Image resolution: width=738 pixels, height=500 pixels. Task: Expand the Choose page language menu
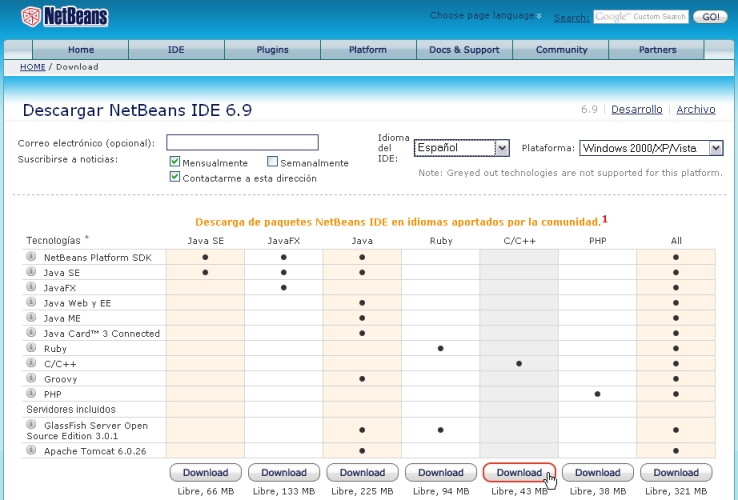click(x=485, y=16)
